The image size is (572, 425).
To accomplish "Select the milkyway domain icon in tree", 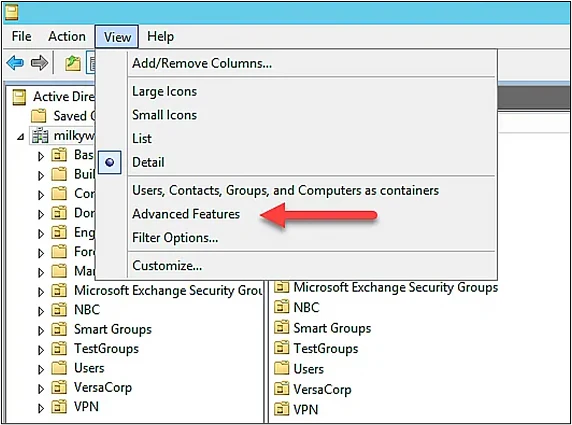I will coord(40,136).
